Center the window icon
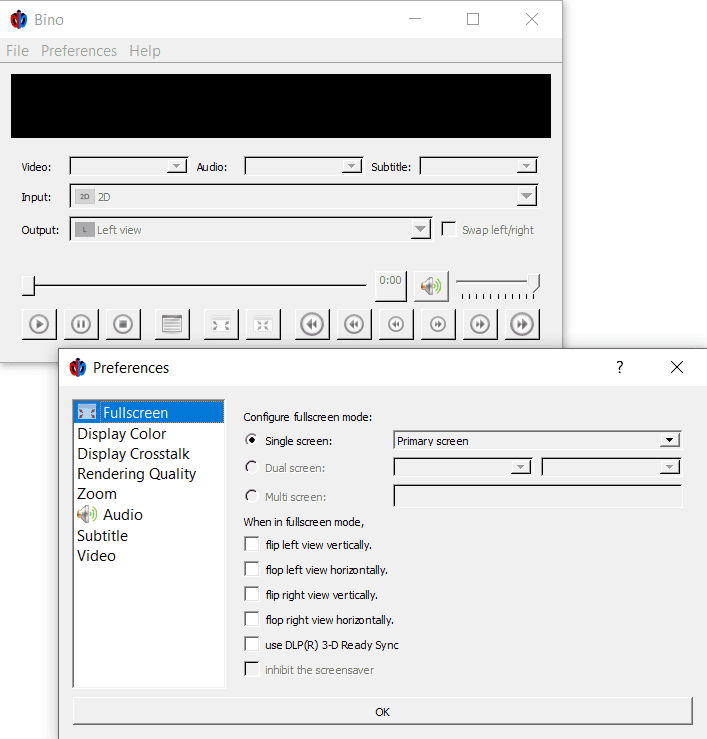The height and width of the screenshot is (739, 707). coord(263,324)
